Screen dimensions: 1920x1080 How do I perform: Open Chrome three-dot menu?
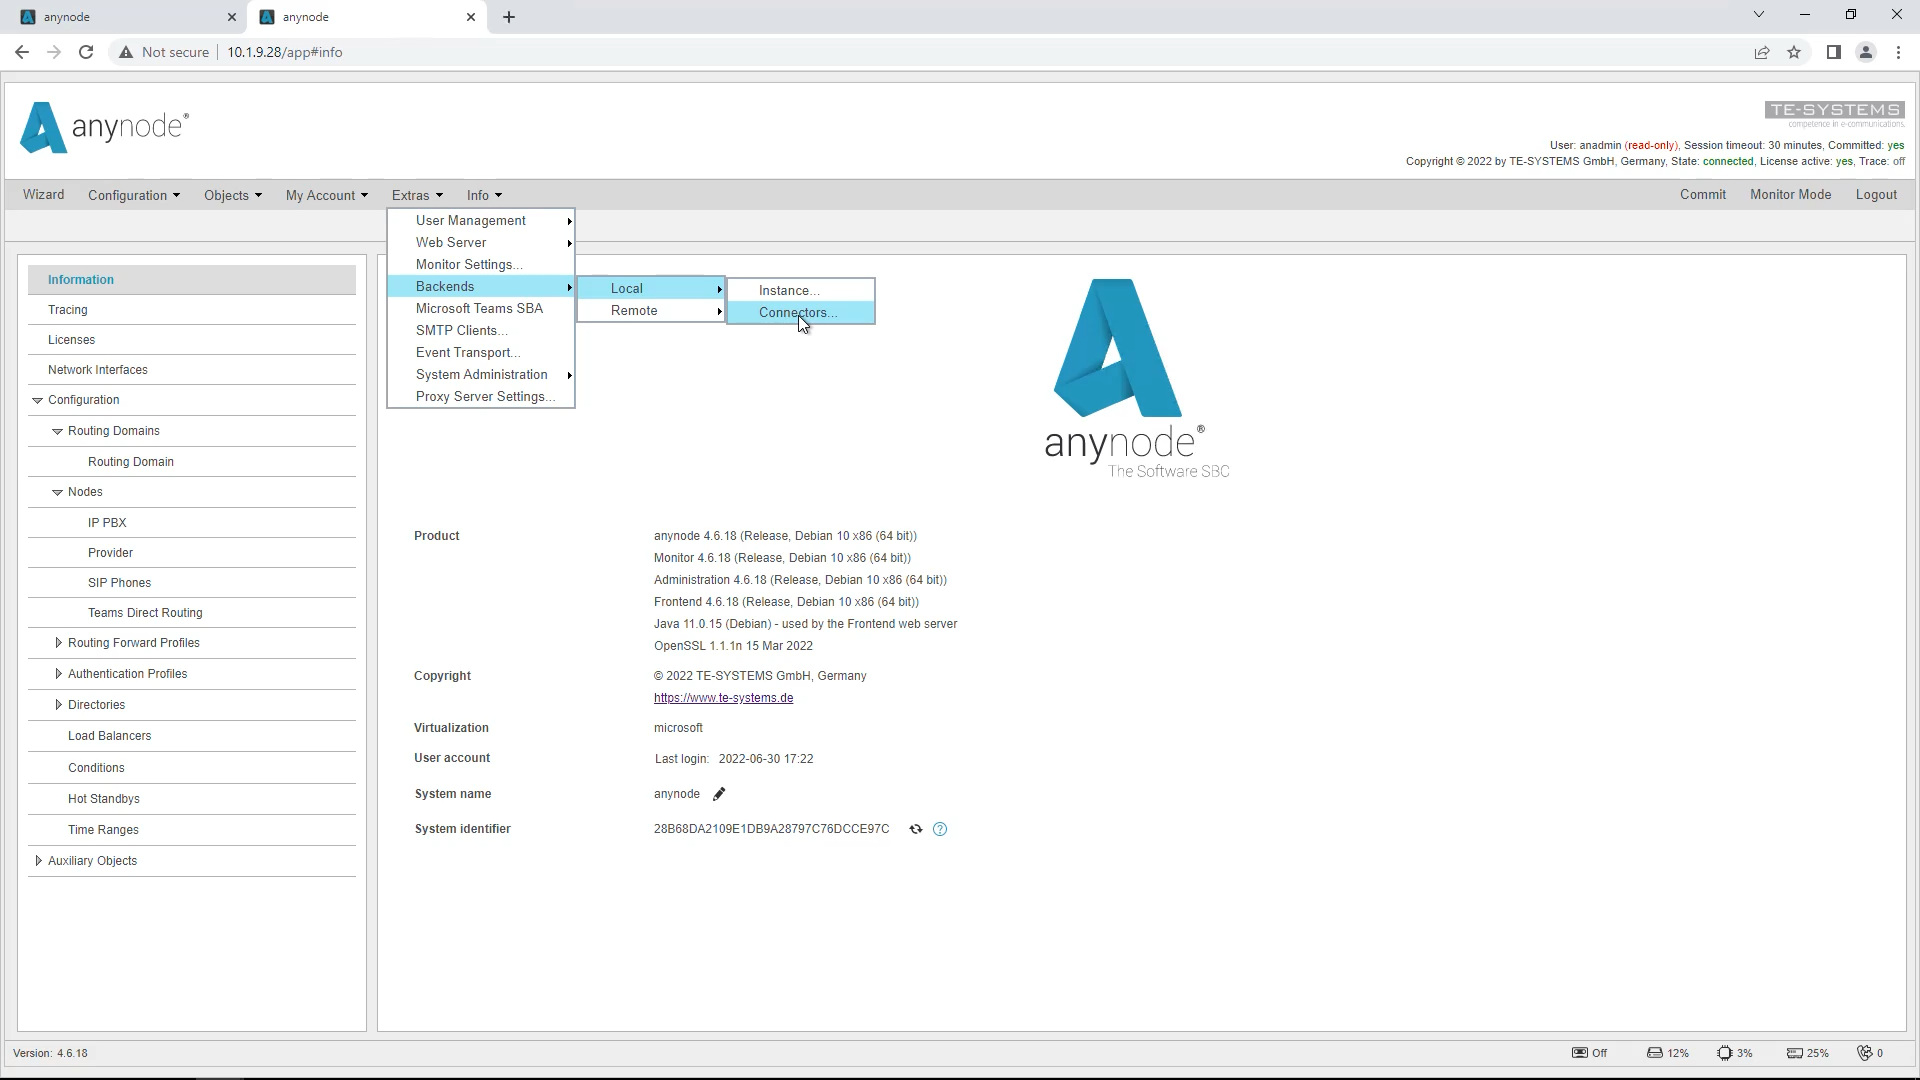pos(1898,52)
